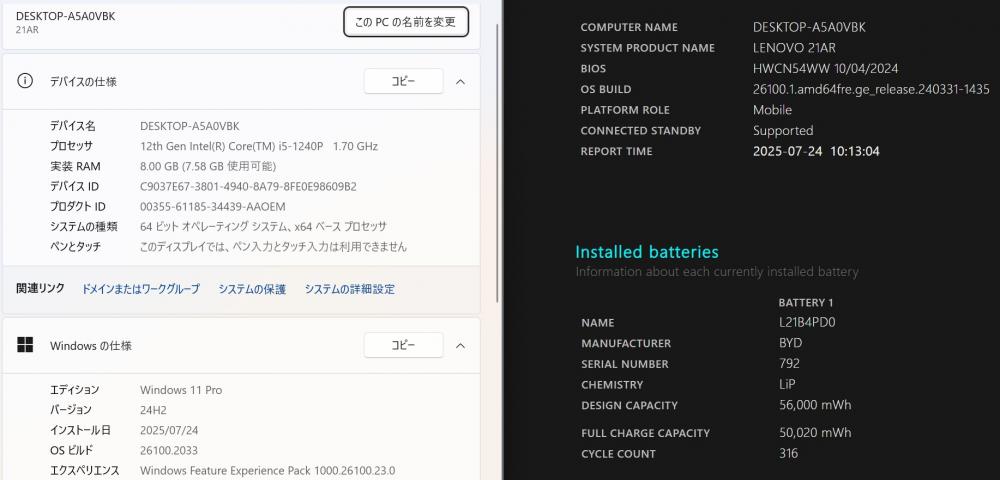This screenshot has width=1000, height=480.
Task: Select battery manufacturer BYD
Action: (x=790, y=343)
